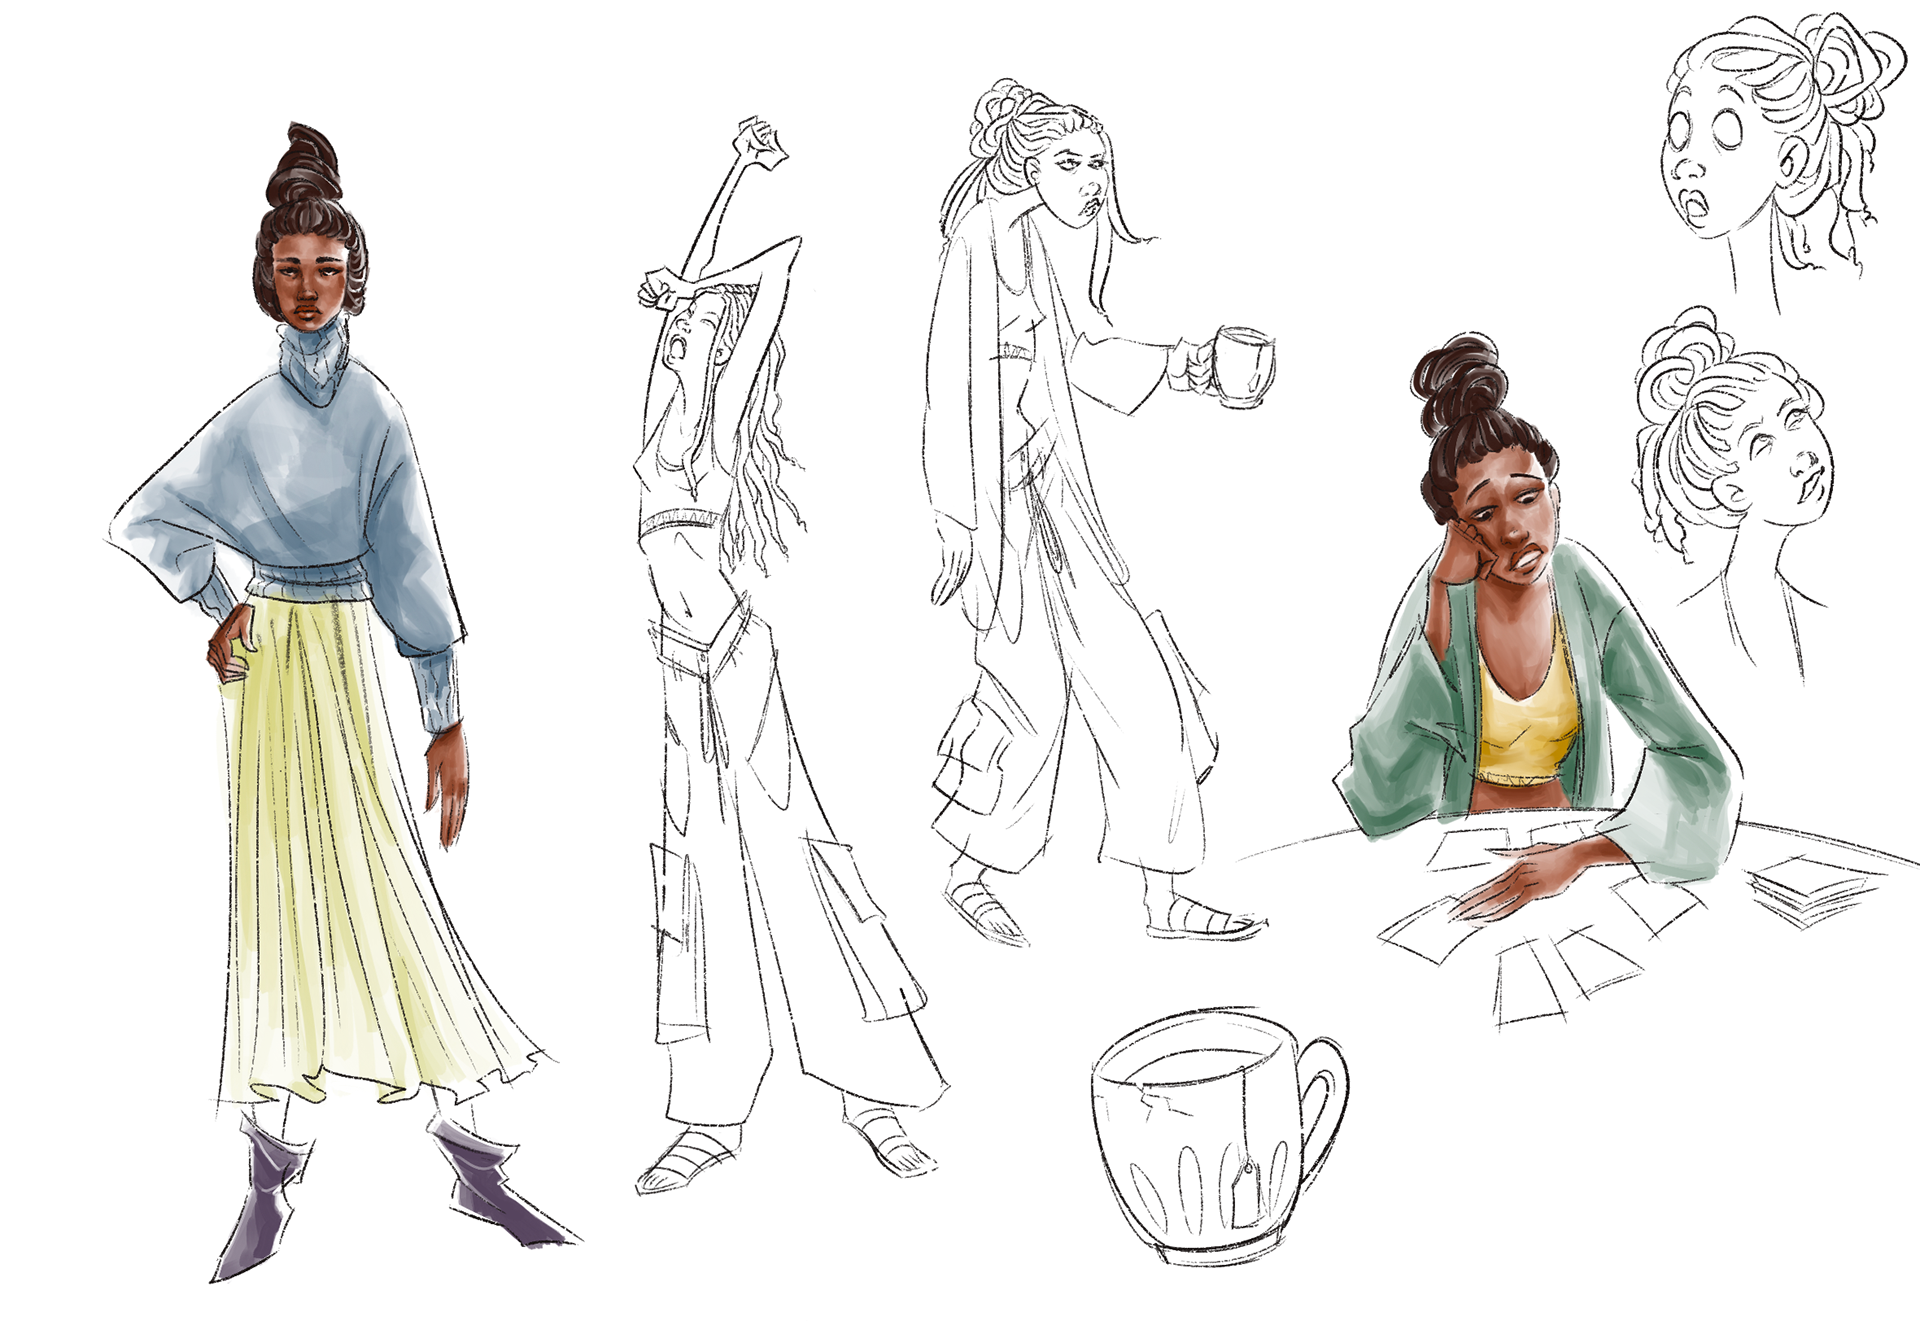Click the large teacup sketch
This screenshot has width=1920, height=1334.
pyautogui.click(x=1195, y=1140)
